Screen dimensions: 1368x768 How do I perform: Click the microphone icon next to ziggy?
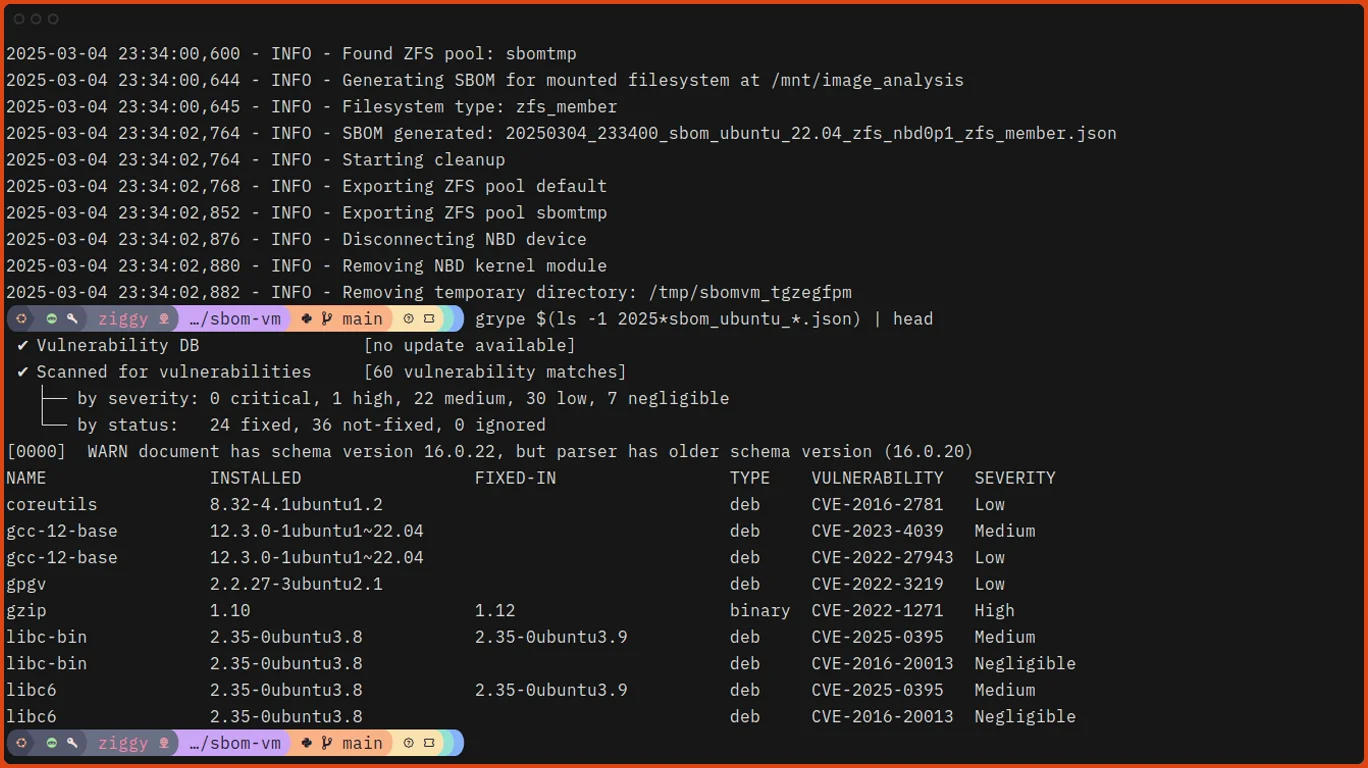pos(163,319)
